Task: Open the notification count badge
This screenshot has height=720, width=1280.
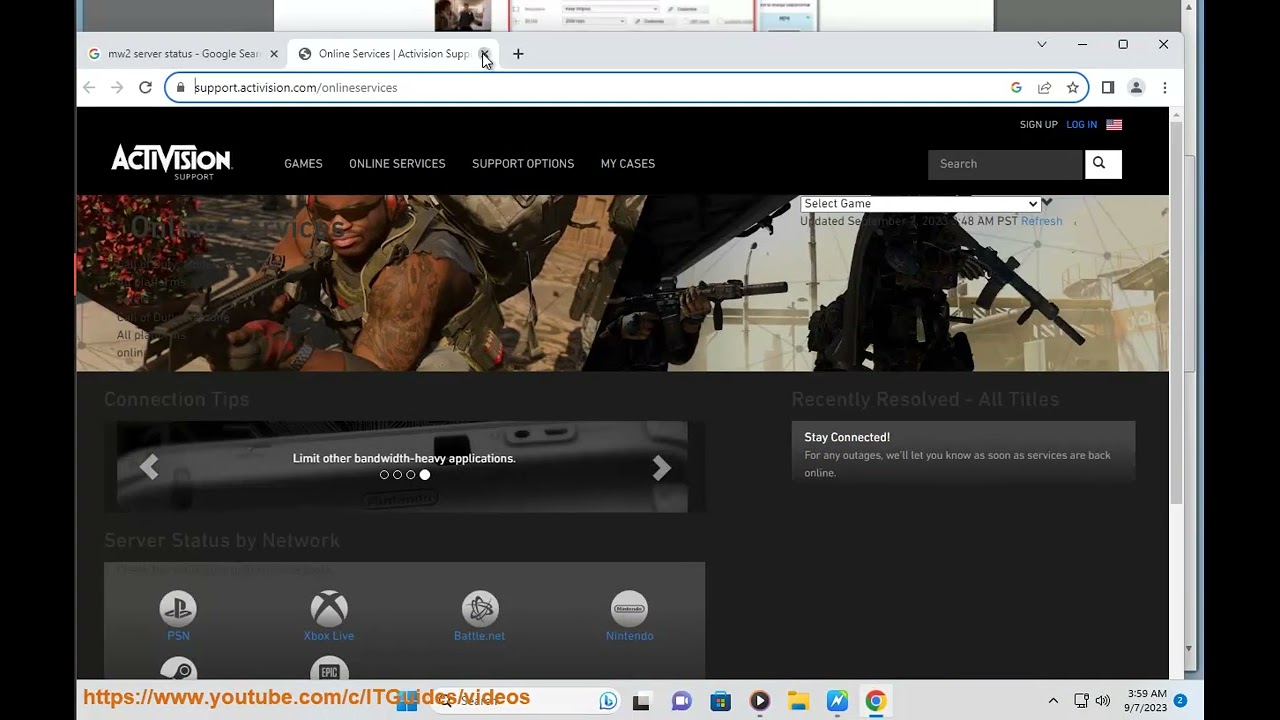Action: click(1180, 701)
